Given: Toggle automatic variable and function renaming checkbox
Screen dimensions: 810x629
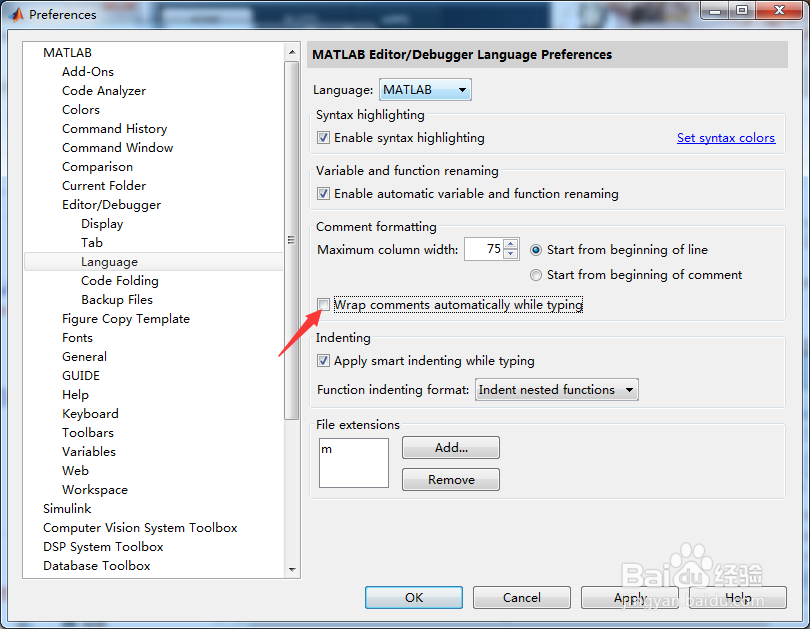Looking at the screenshot, I should (323, 194).
